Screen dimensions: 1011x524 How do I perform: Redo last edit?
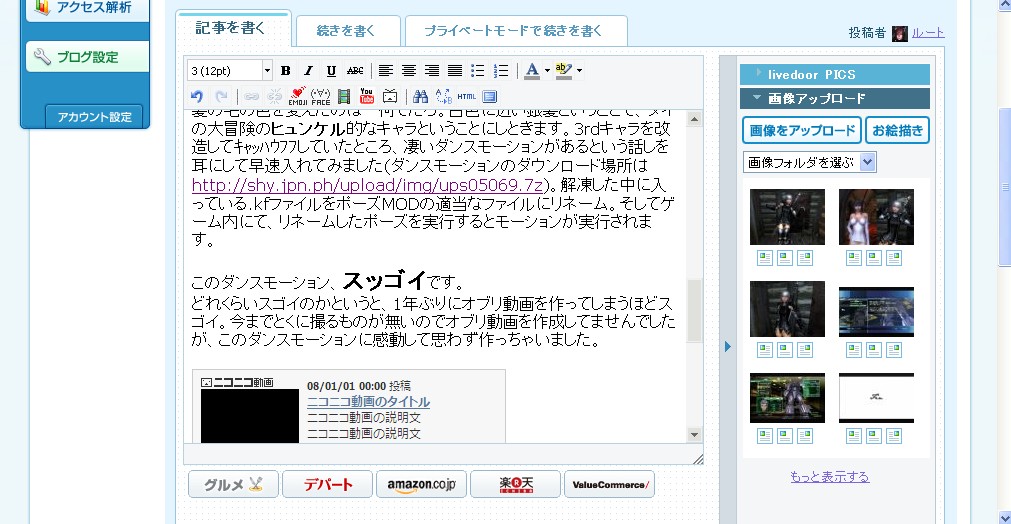pyautogui.click(x=221, y=97)
